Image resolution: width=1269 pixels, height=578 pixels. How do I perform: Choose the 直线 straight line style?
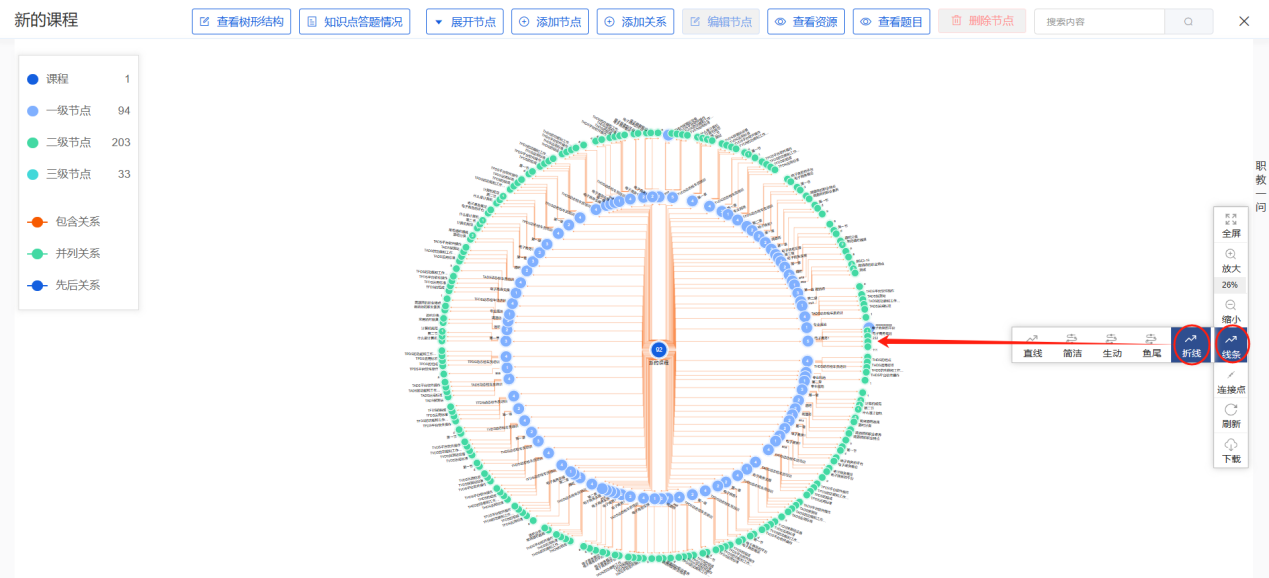pos(1032,345)
